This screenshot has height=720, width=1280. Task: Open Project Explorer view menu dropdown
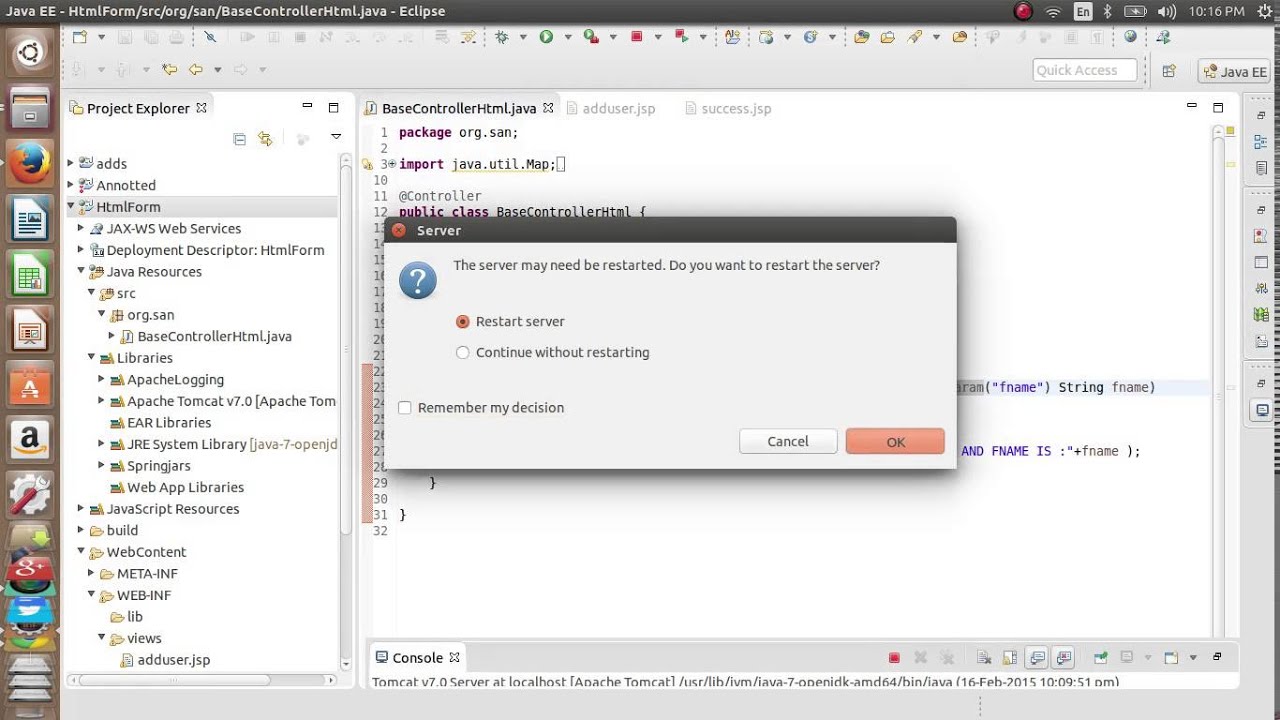coord(336,139)
